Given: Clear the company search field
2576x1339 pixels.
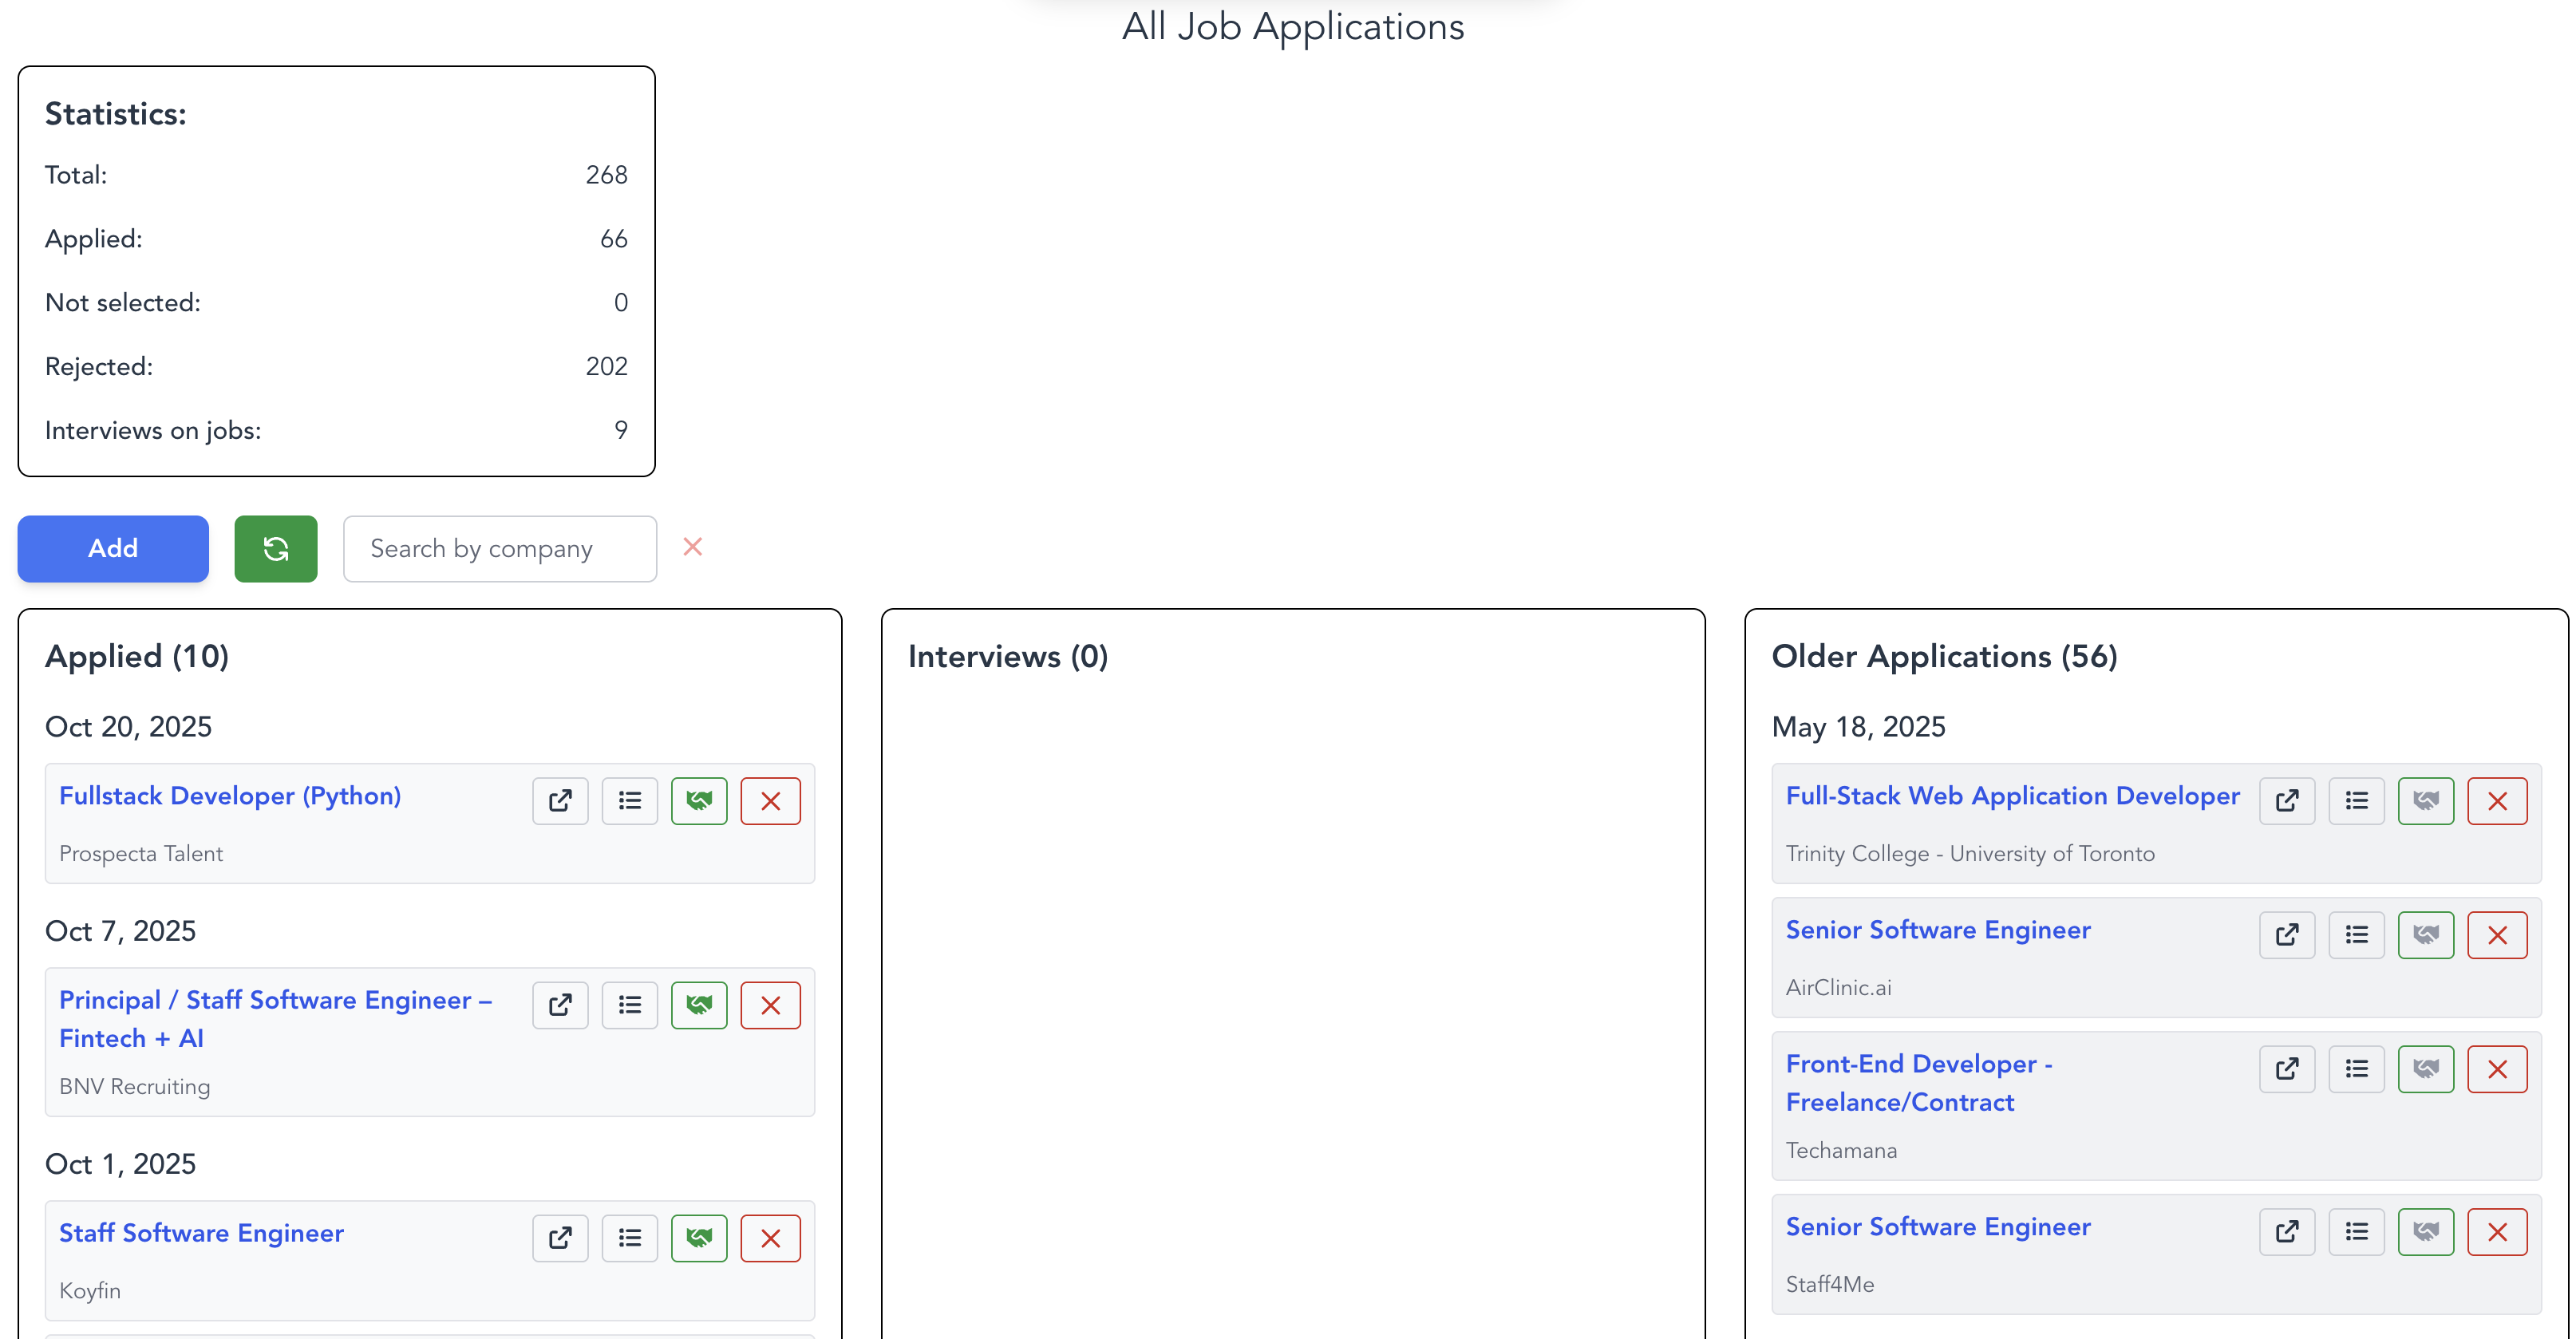Looking at the screenshot, I should 693,547.
